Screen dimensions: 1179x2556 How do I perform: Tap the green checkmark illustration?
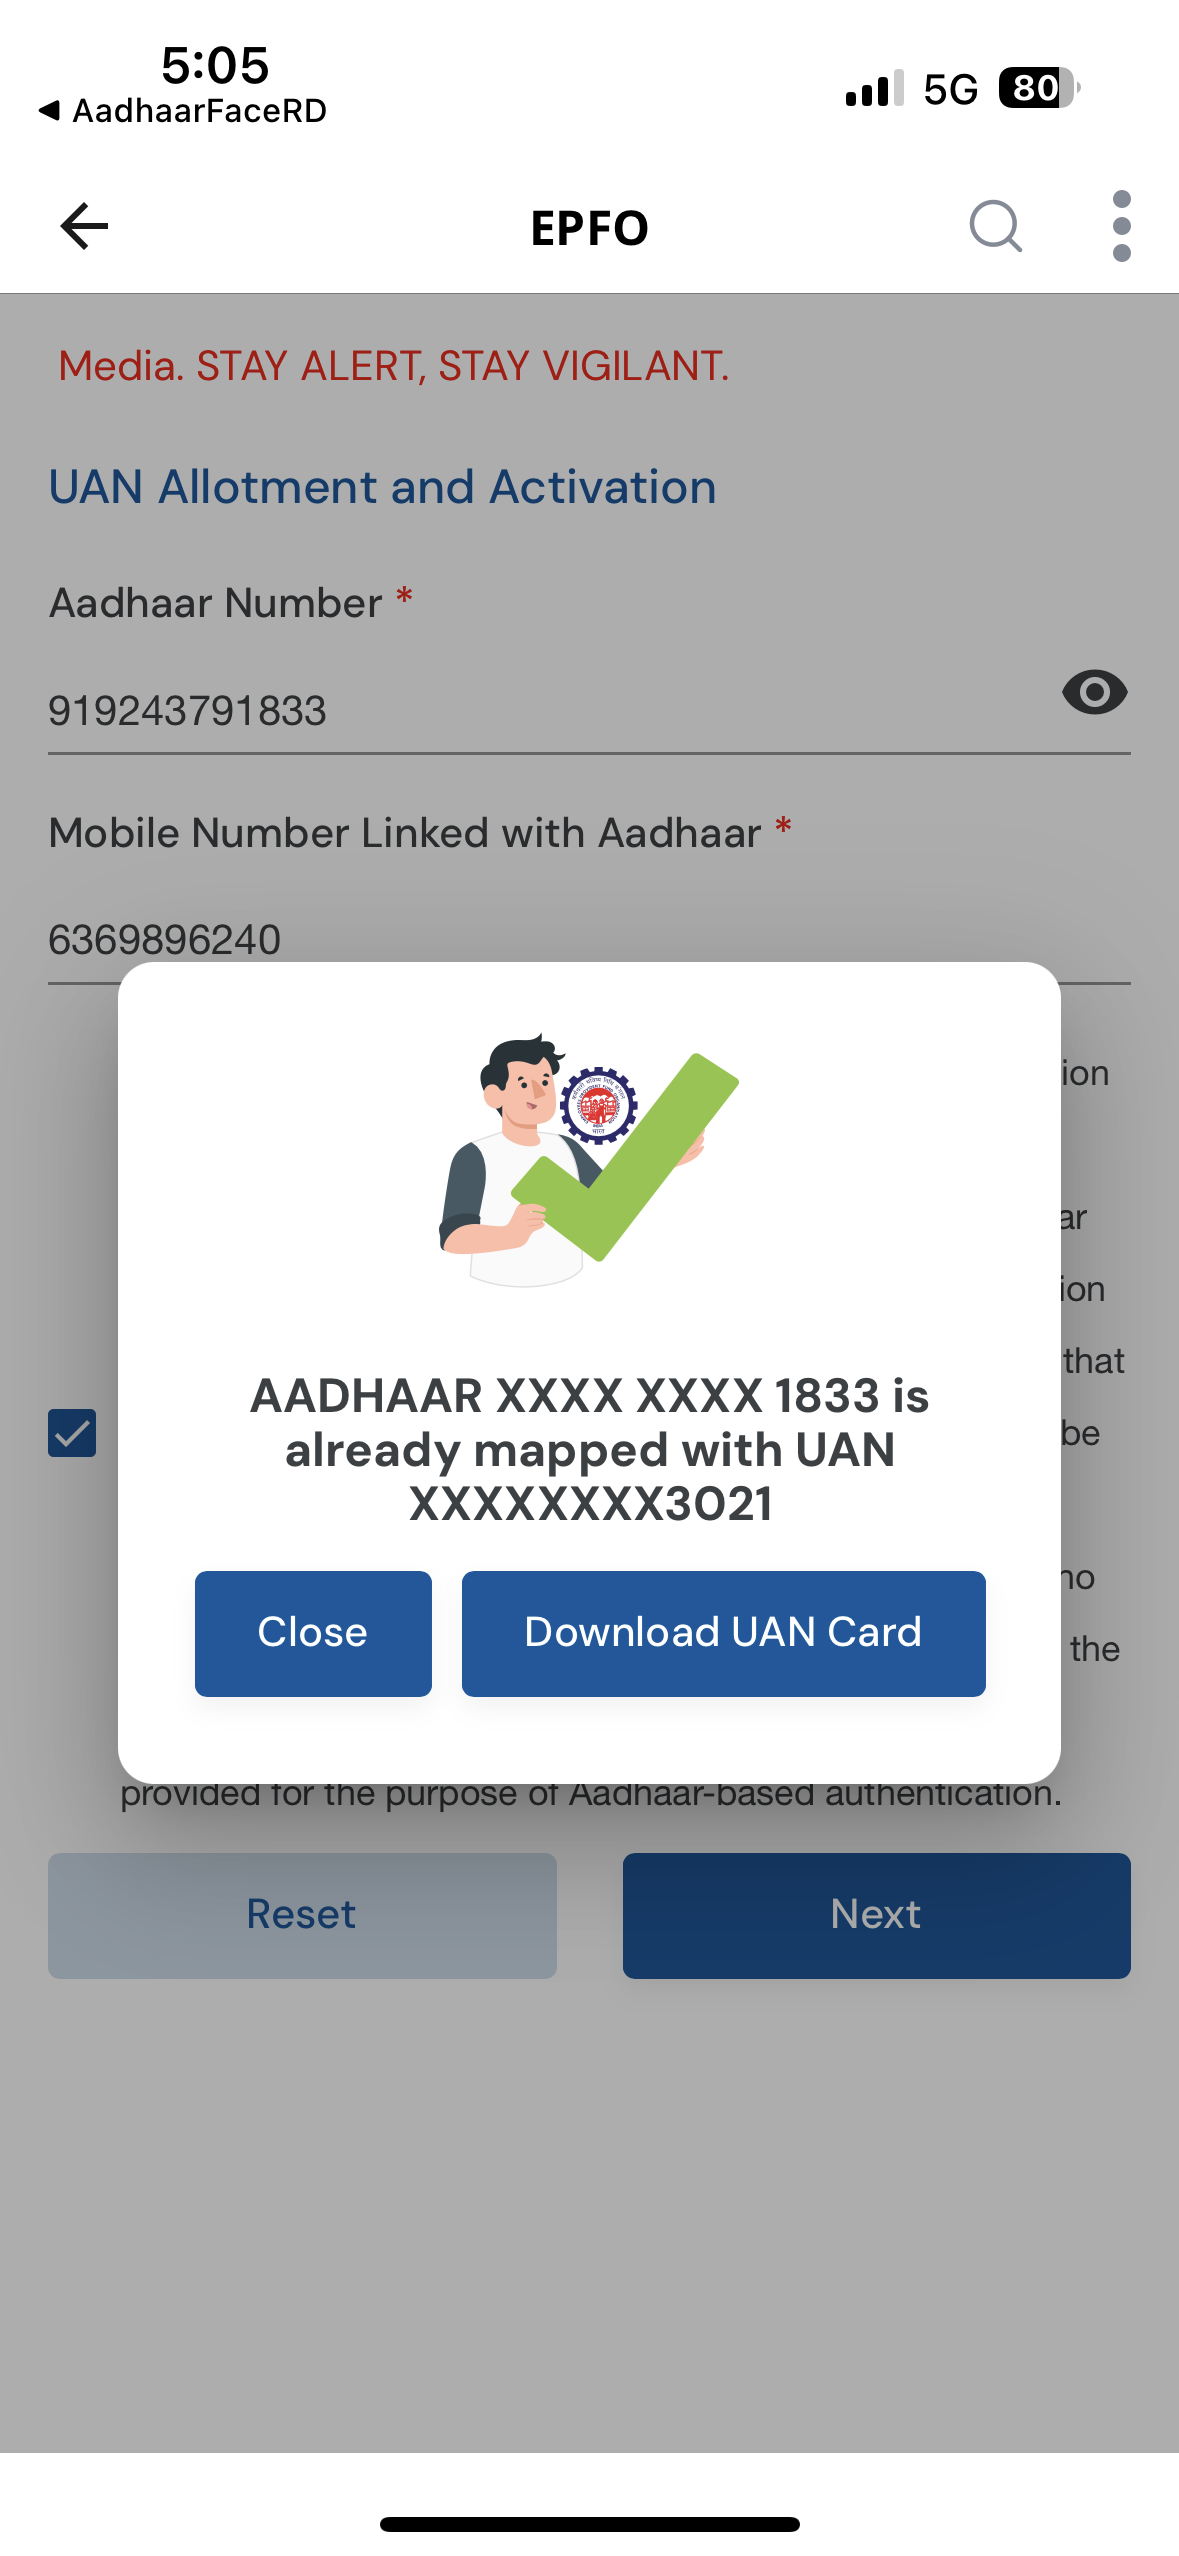pos(625,1157)
